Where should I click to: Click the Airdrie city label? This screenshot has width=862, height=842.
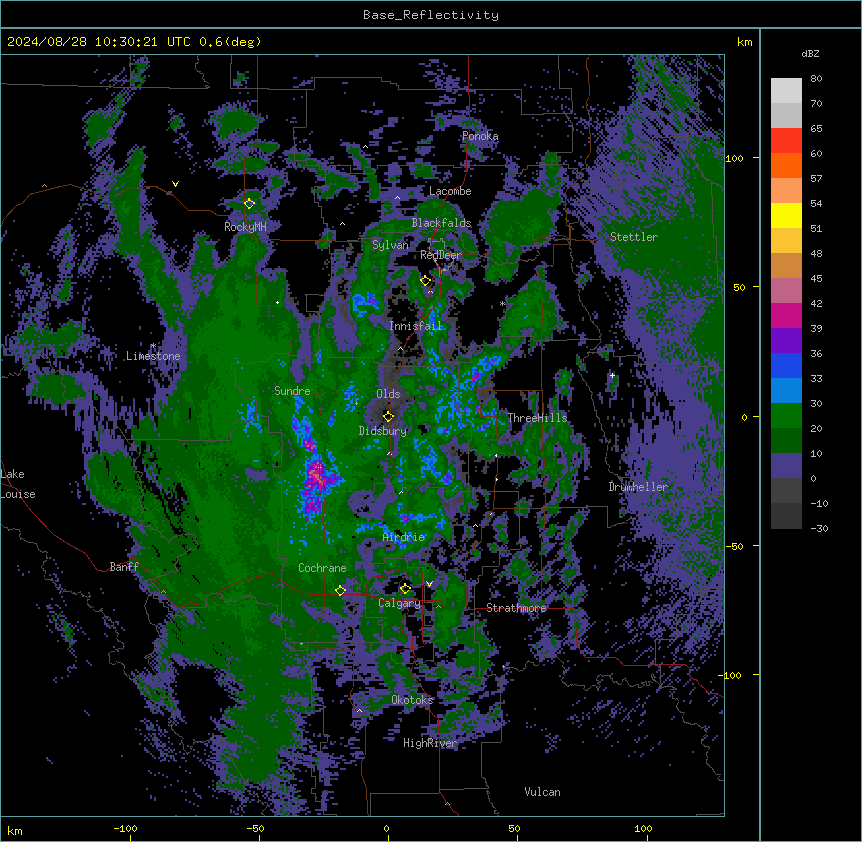coord(404,537)
